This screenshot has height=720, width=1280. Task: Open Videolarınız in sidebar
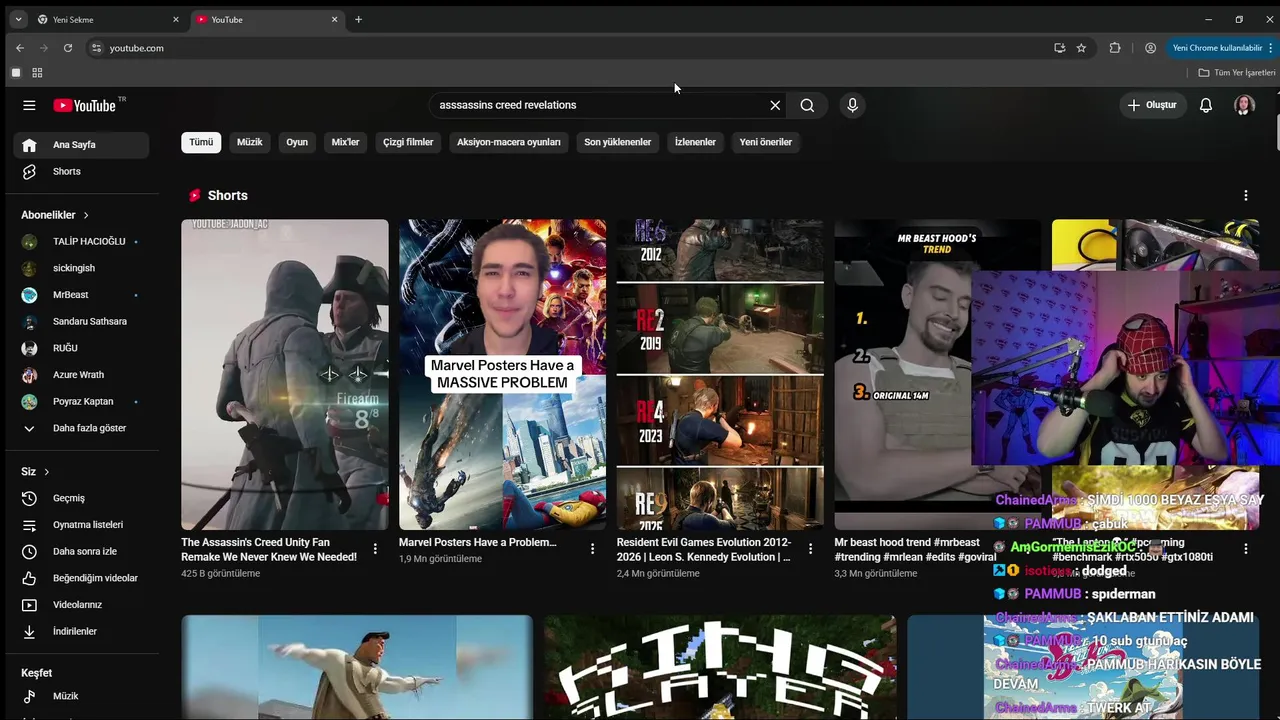[81, 605]
